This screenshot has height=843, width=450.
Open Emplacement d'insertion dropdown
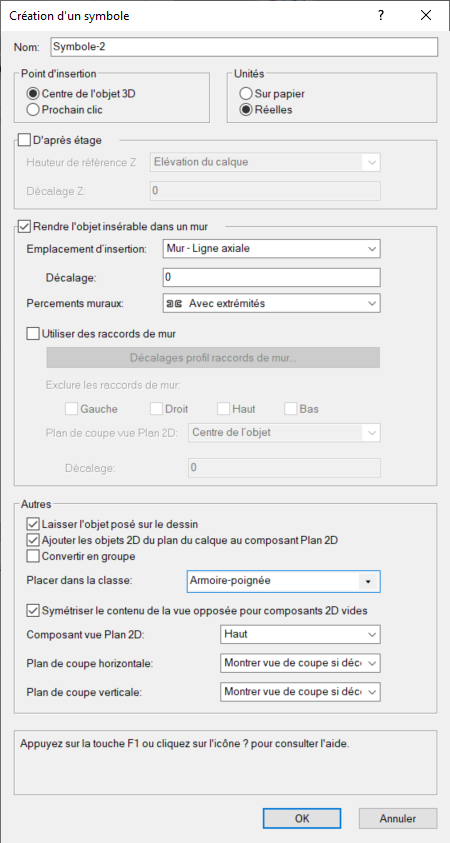pos(271,249)
